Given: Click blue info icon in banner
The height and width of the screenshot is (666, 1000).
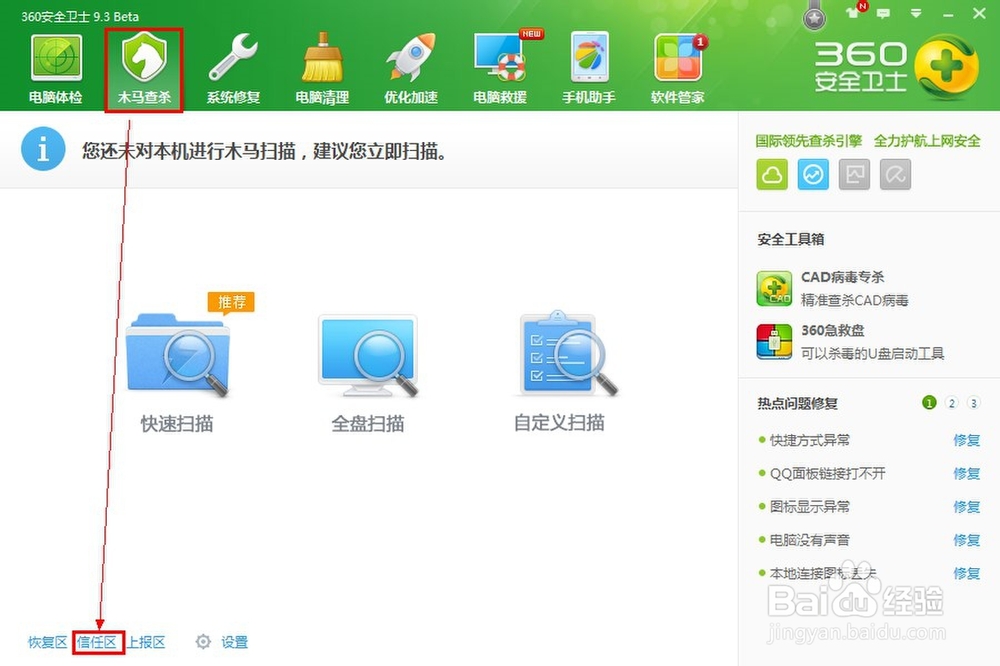Looking at the screenshot, I should click(43, 149).
